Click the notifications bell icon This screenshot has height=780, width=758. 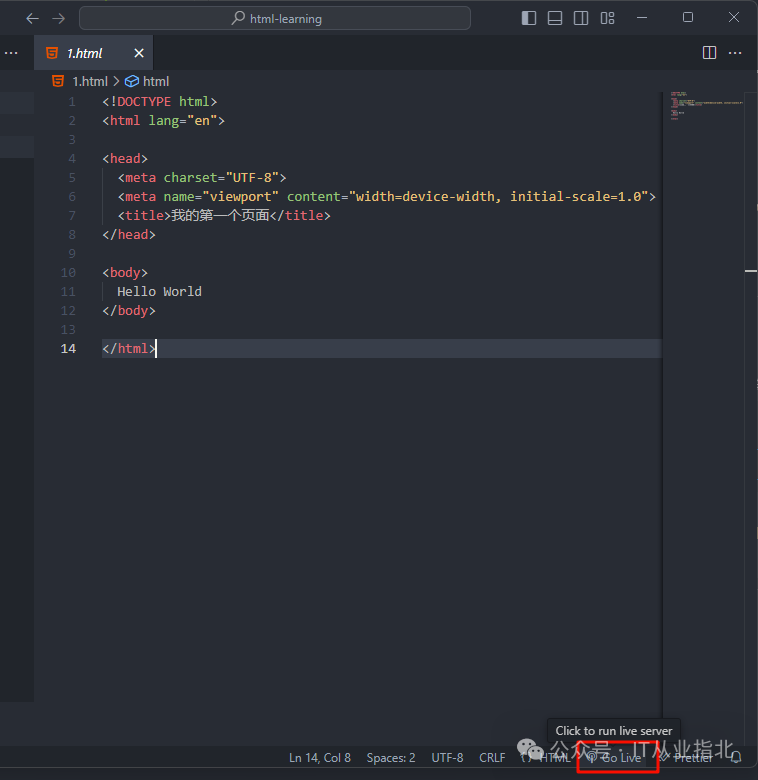point(737,758)
